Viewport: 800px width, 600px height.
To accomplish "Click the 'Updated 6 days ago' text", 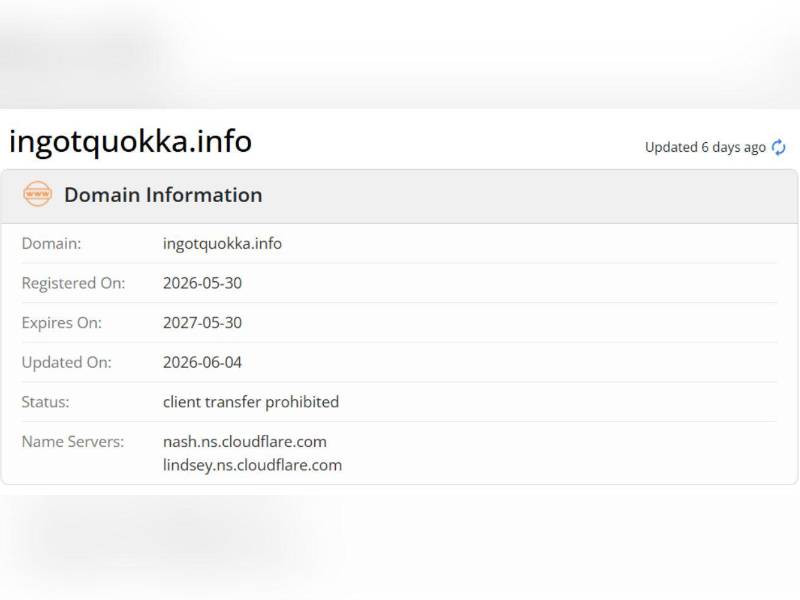I will (x=705, y=147).
